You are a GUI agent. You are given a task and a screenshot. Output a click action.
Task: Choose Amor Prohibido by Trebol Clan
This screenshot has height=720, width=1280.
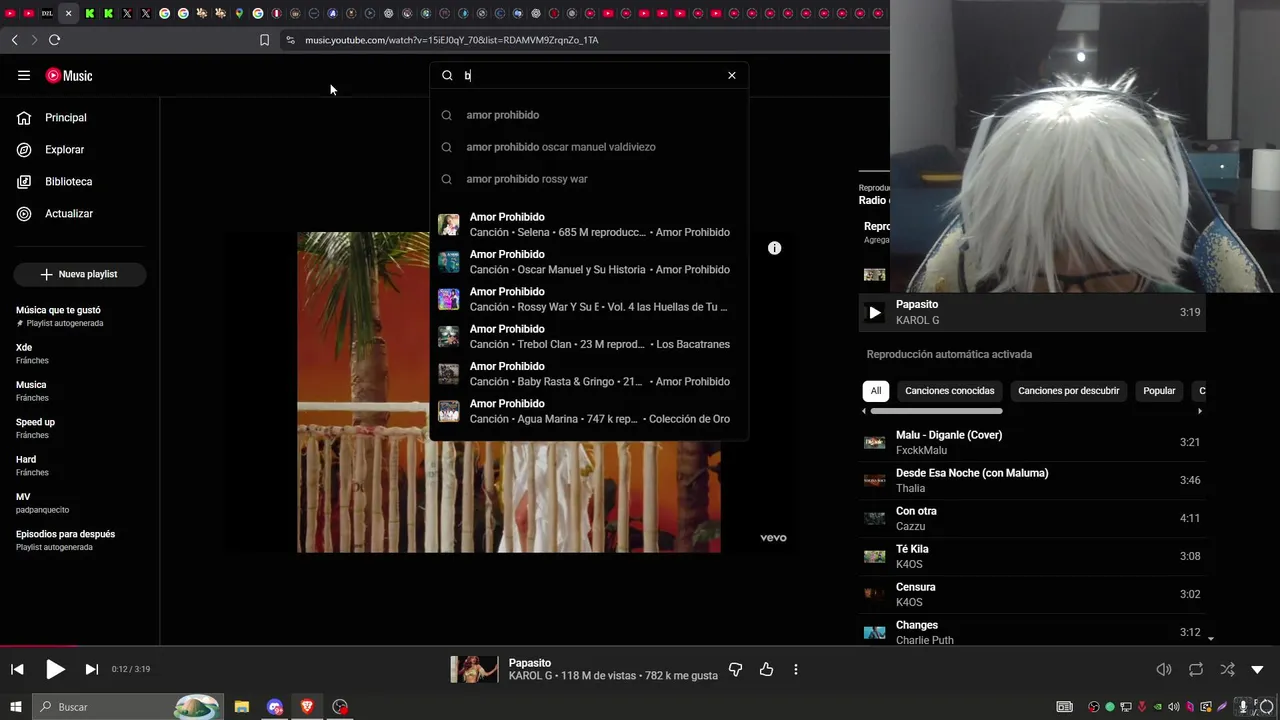pos(589,336)
